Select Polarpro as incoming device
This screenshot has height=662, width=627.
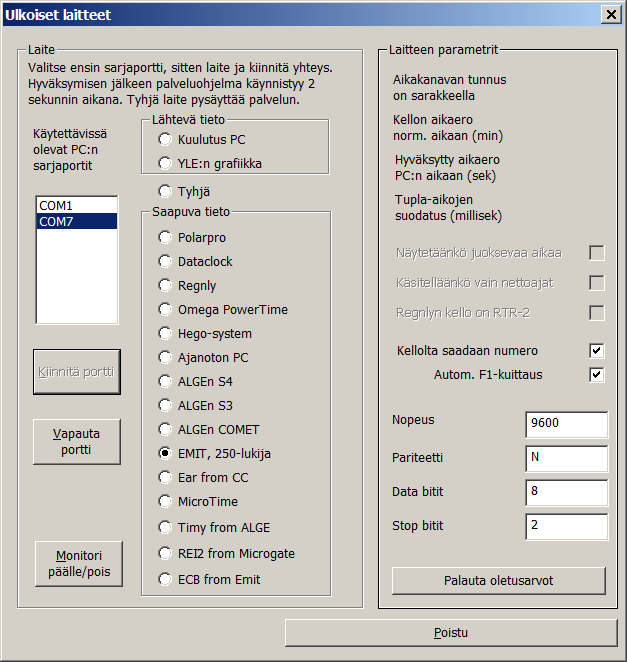tap(165, 237)
